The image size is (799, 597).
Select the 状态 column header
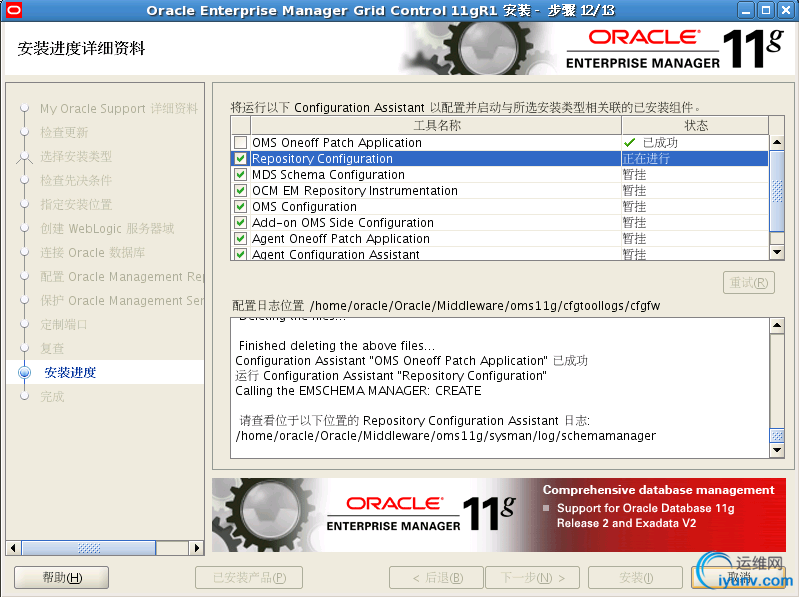coord(696,125)
